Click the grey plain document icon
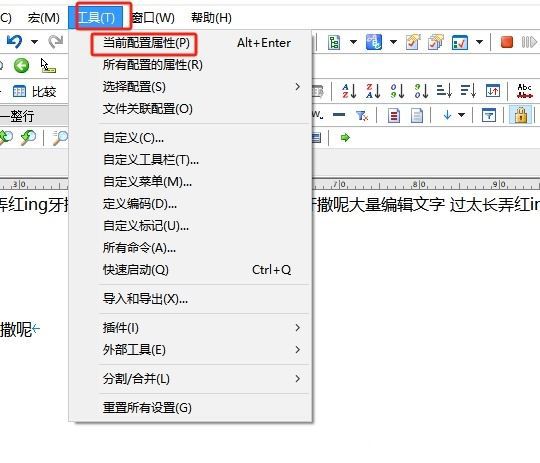 (417, 116)
